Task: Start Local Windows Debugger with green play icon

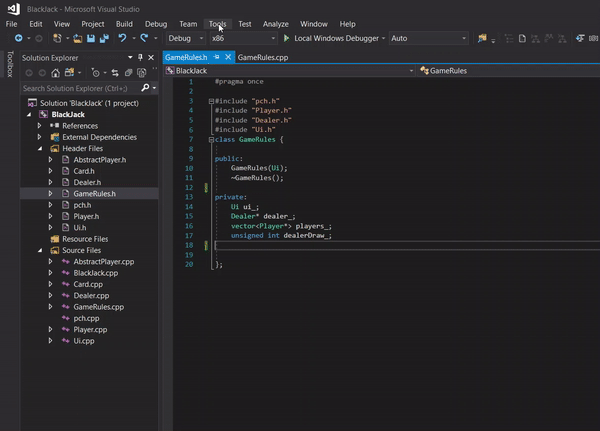Action: tap(286, 38)
